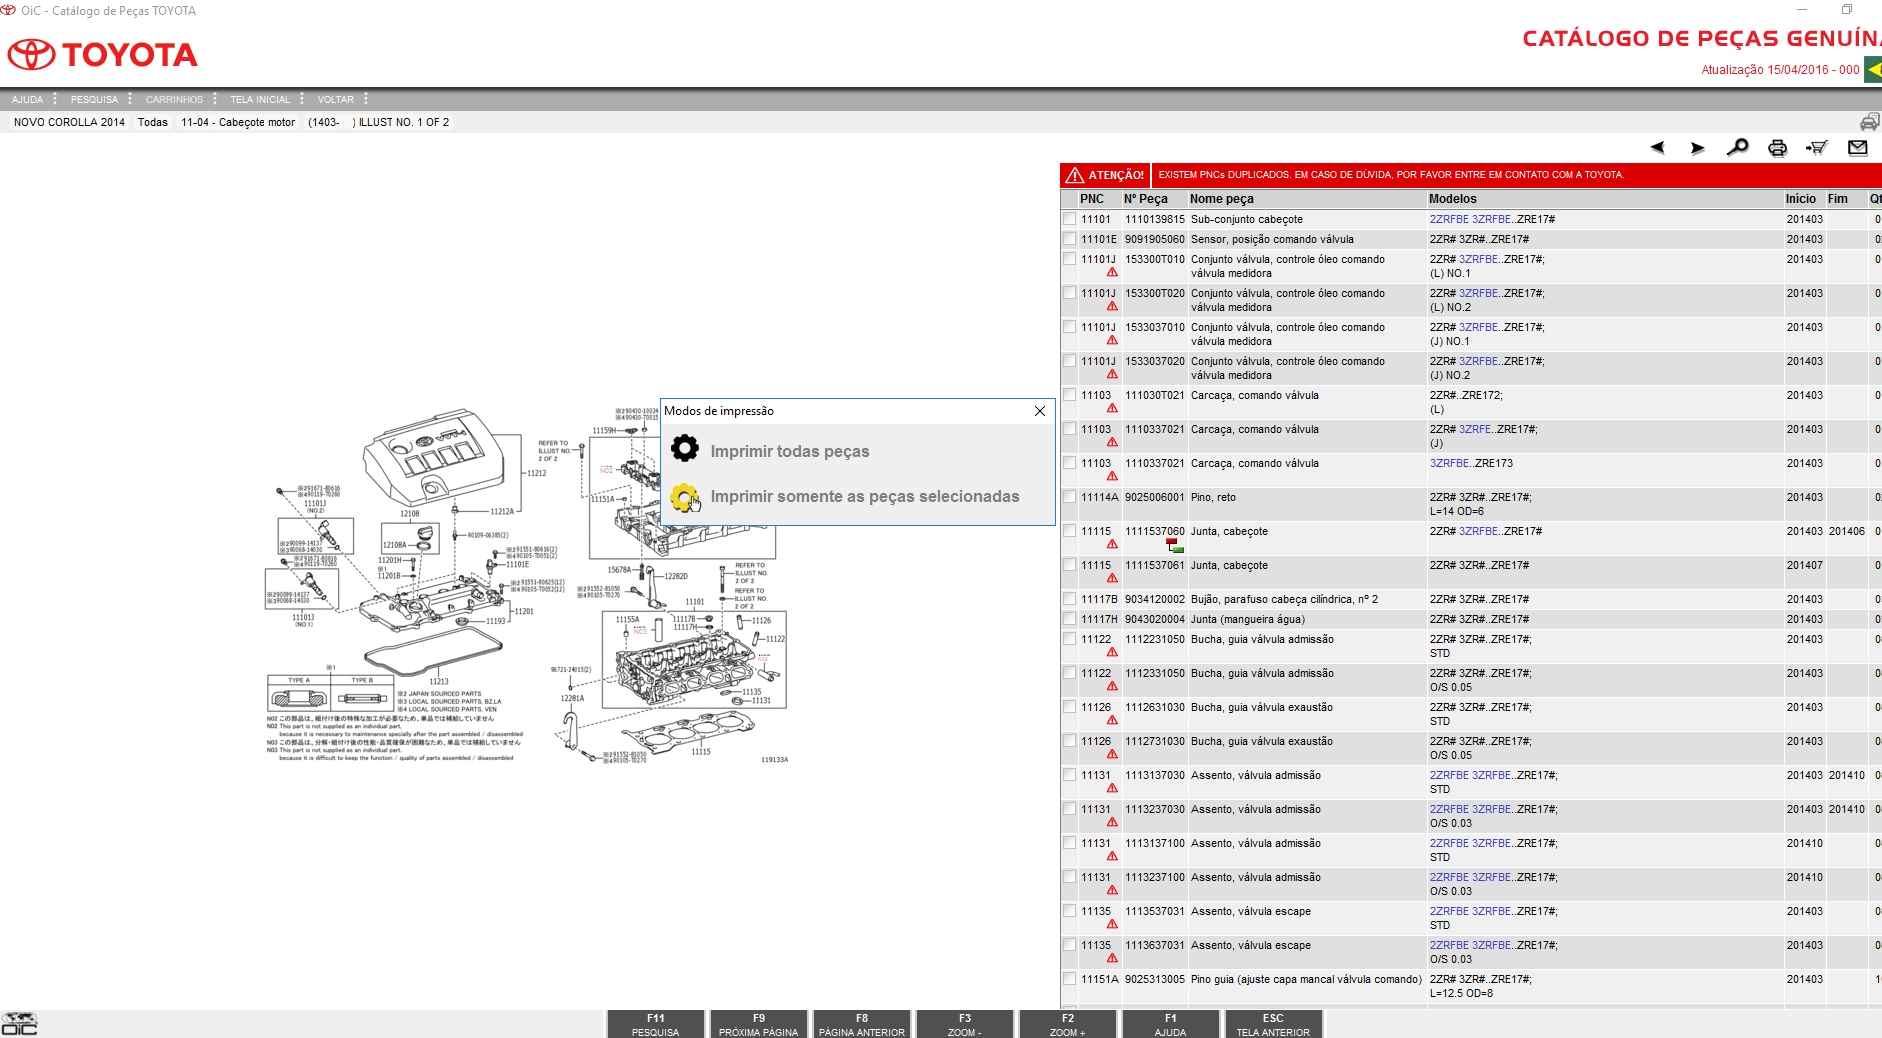Add selected parts using the cart icon
This screenshot has height=1038, width=1882.
coord(1818,147)
